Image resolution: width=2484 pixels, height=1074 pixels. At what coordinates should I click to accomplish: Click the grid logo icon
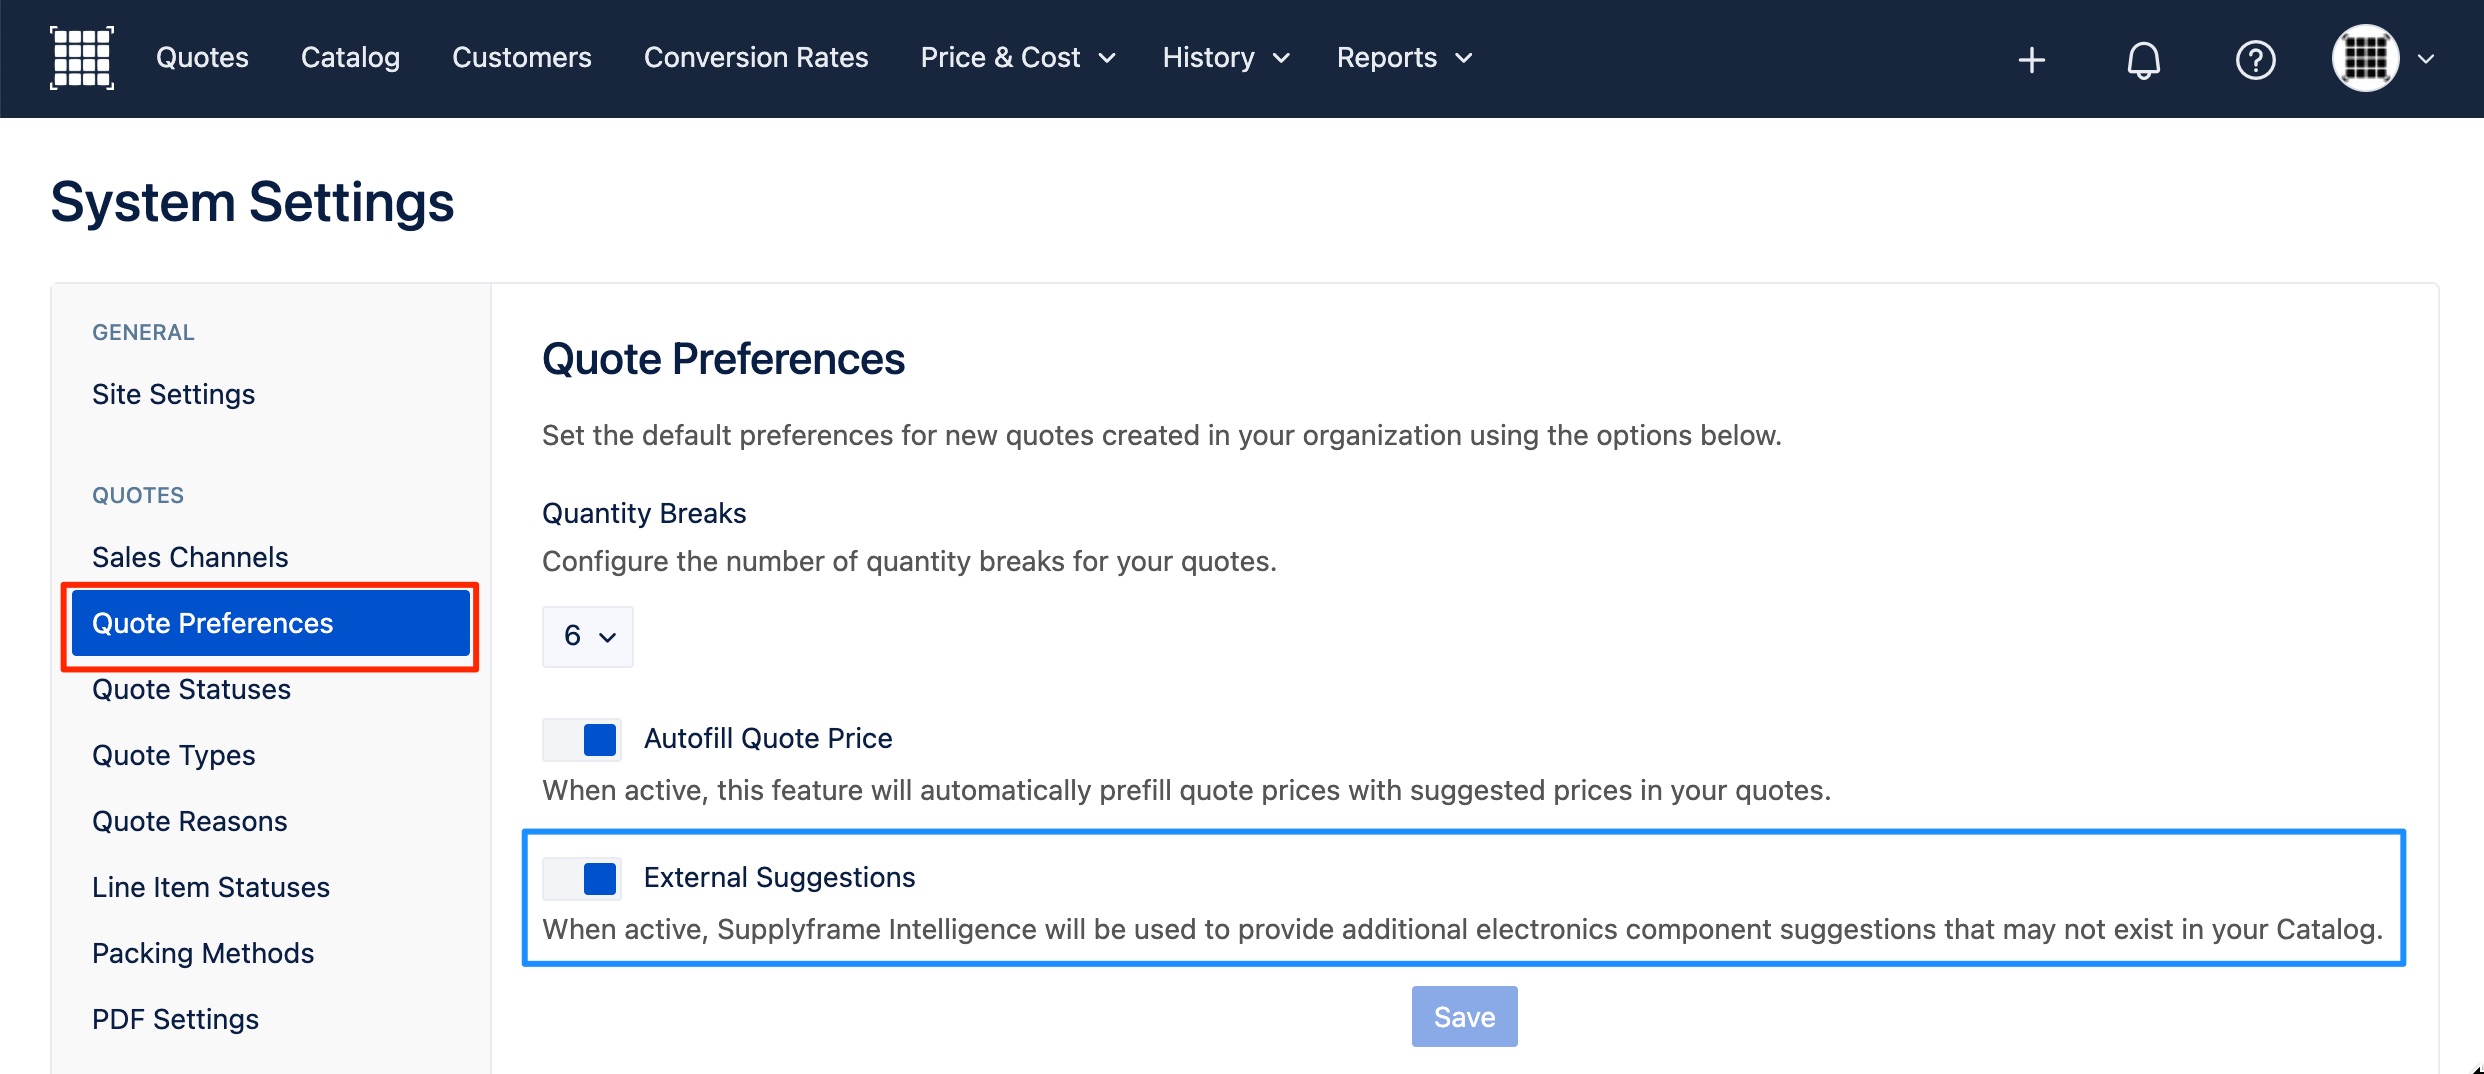pyautogui.click(x=82, y=58)
